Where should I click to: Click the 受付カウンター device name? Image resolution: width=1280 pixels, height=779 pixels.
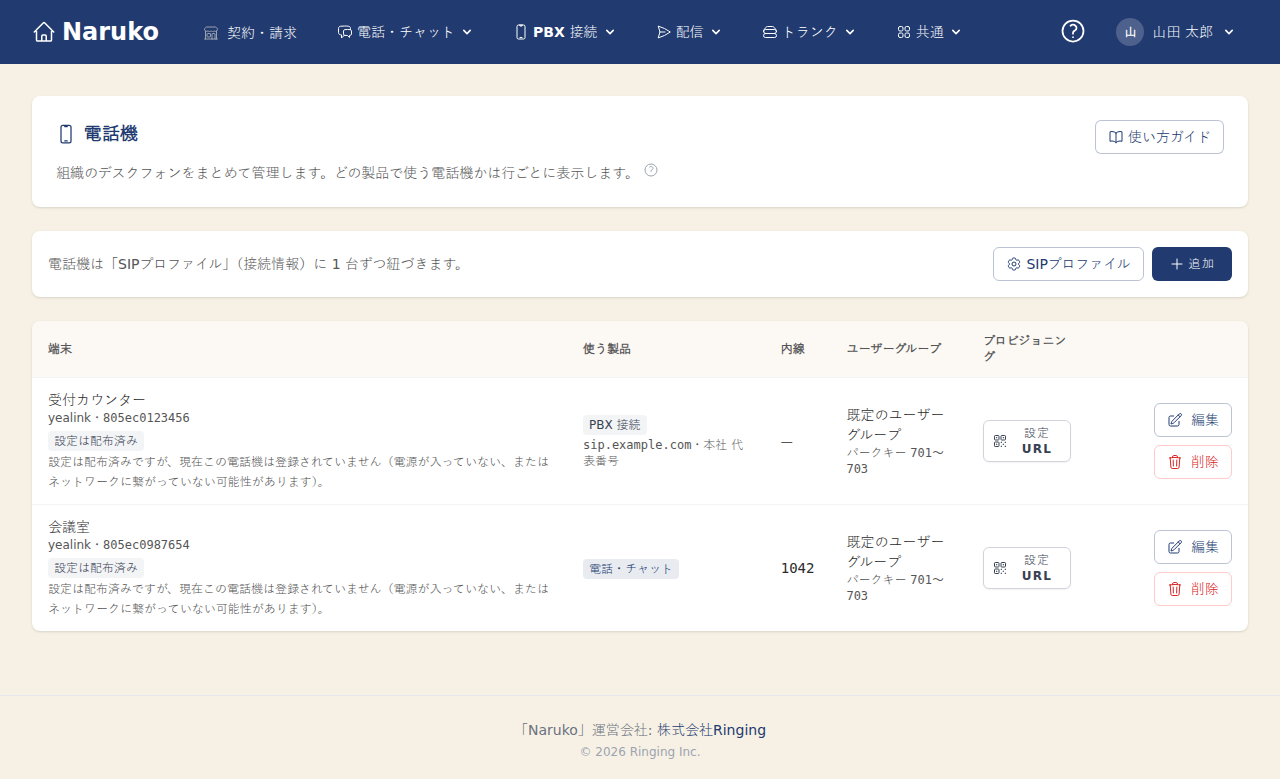tap(97, 399)
